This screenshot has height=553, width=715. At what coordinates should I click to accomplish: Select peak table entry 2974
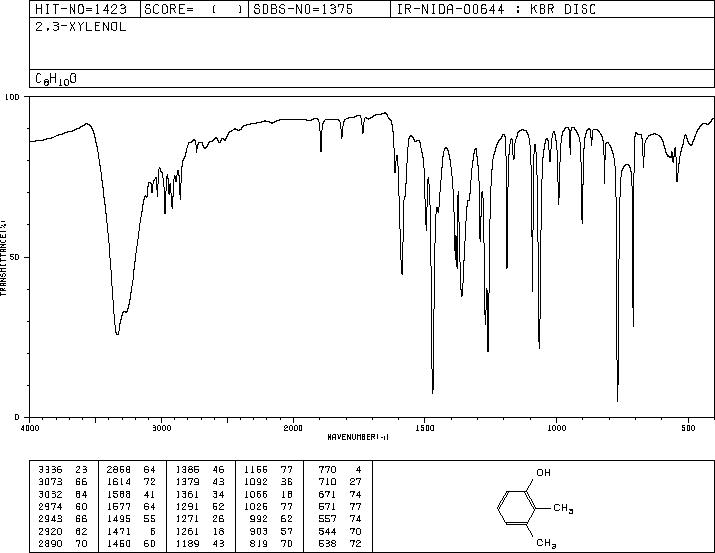pos(49,506)
